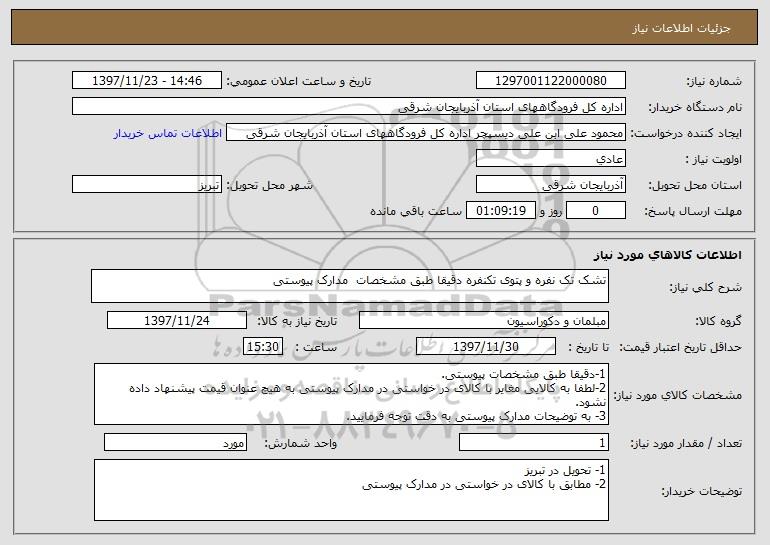The width and height of the screenshot is (770, 545).
Task: Click the delivery province field 'آذربایجان شرقی'
Action: coord(550,185)
